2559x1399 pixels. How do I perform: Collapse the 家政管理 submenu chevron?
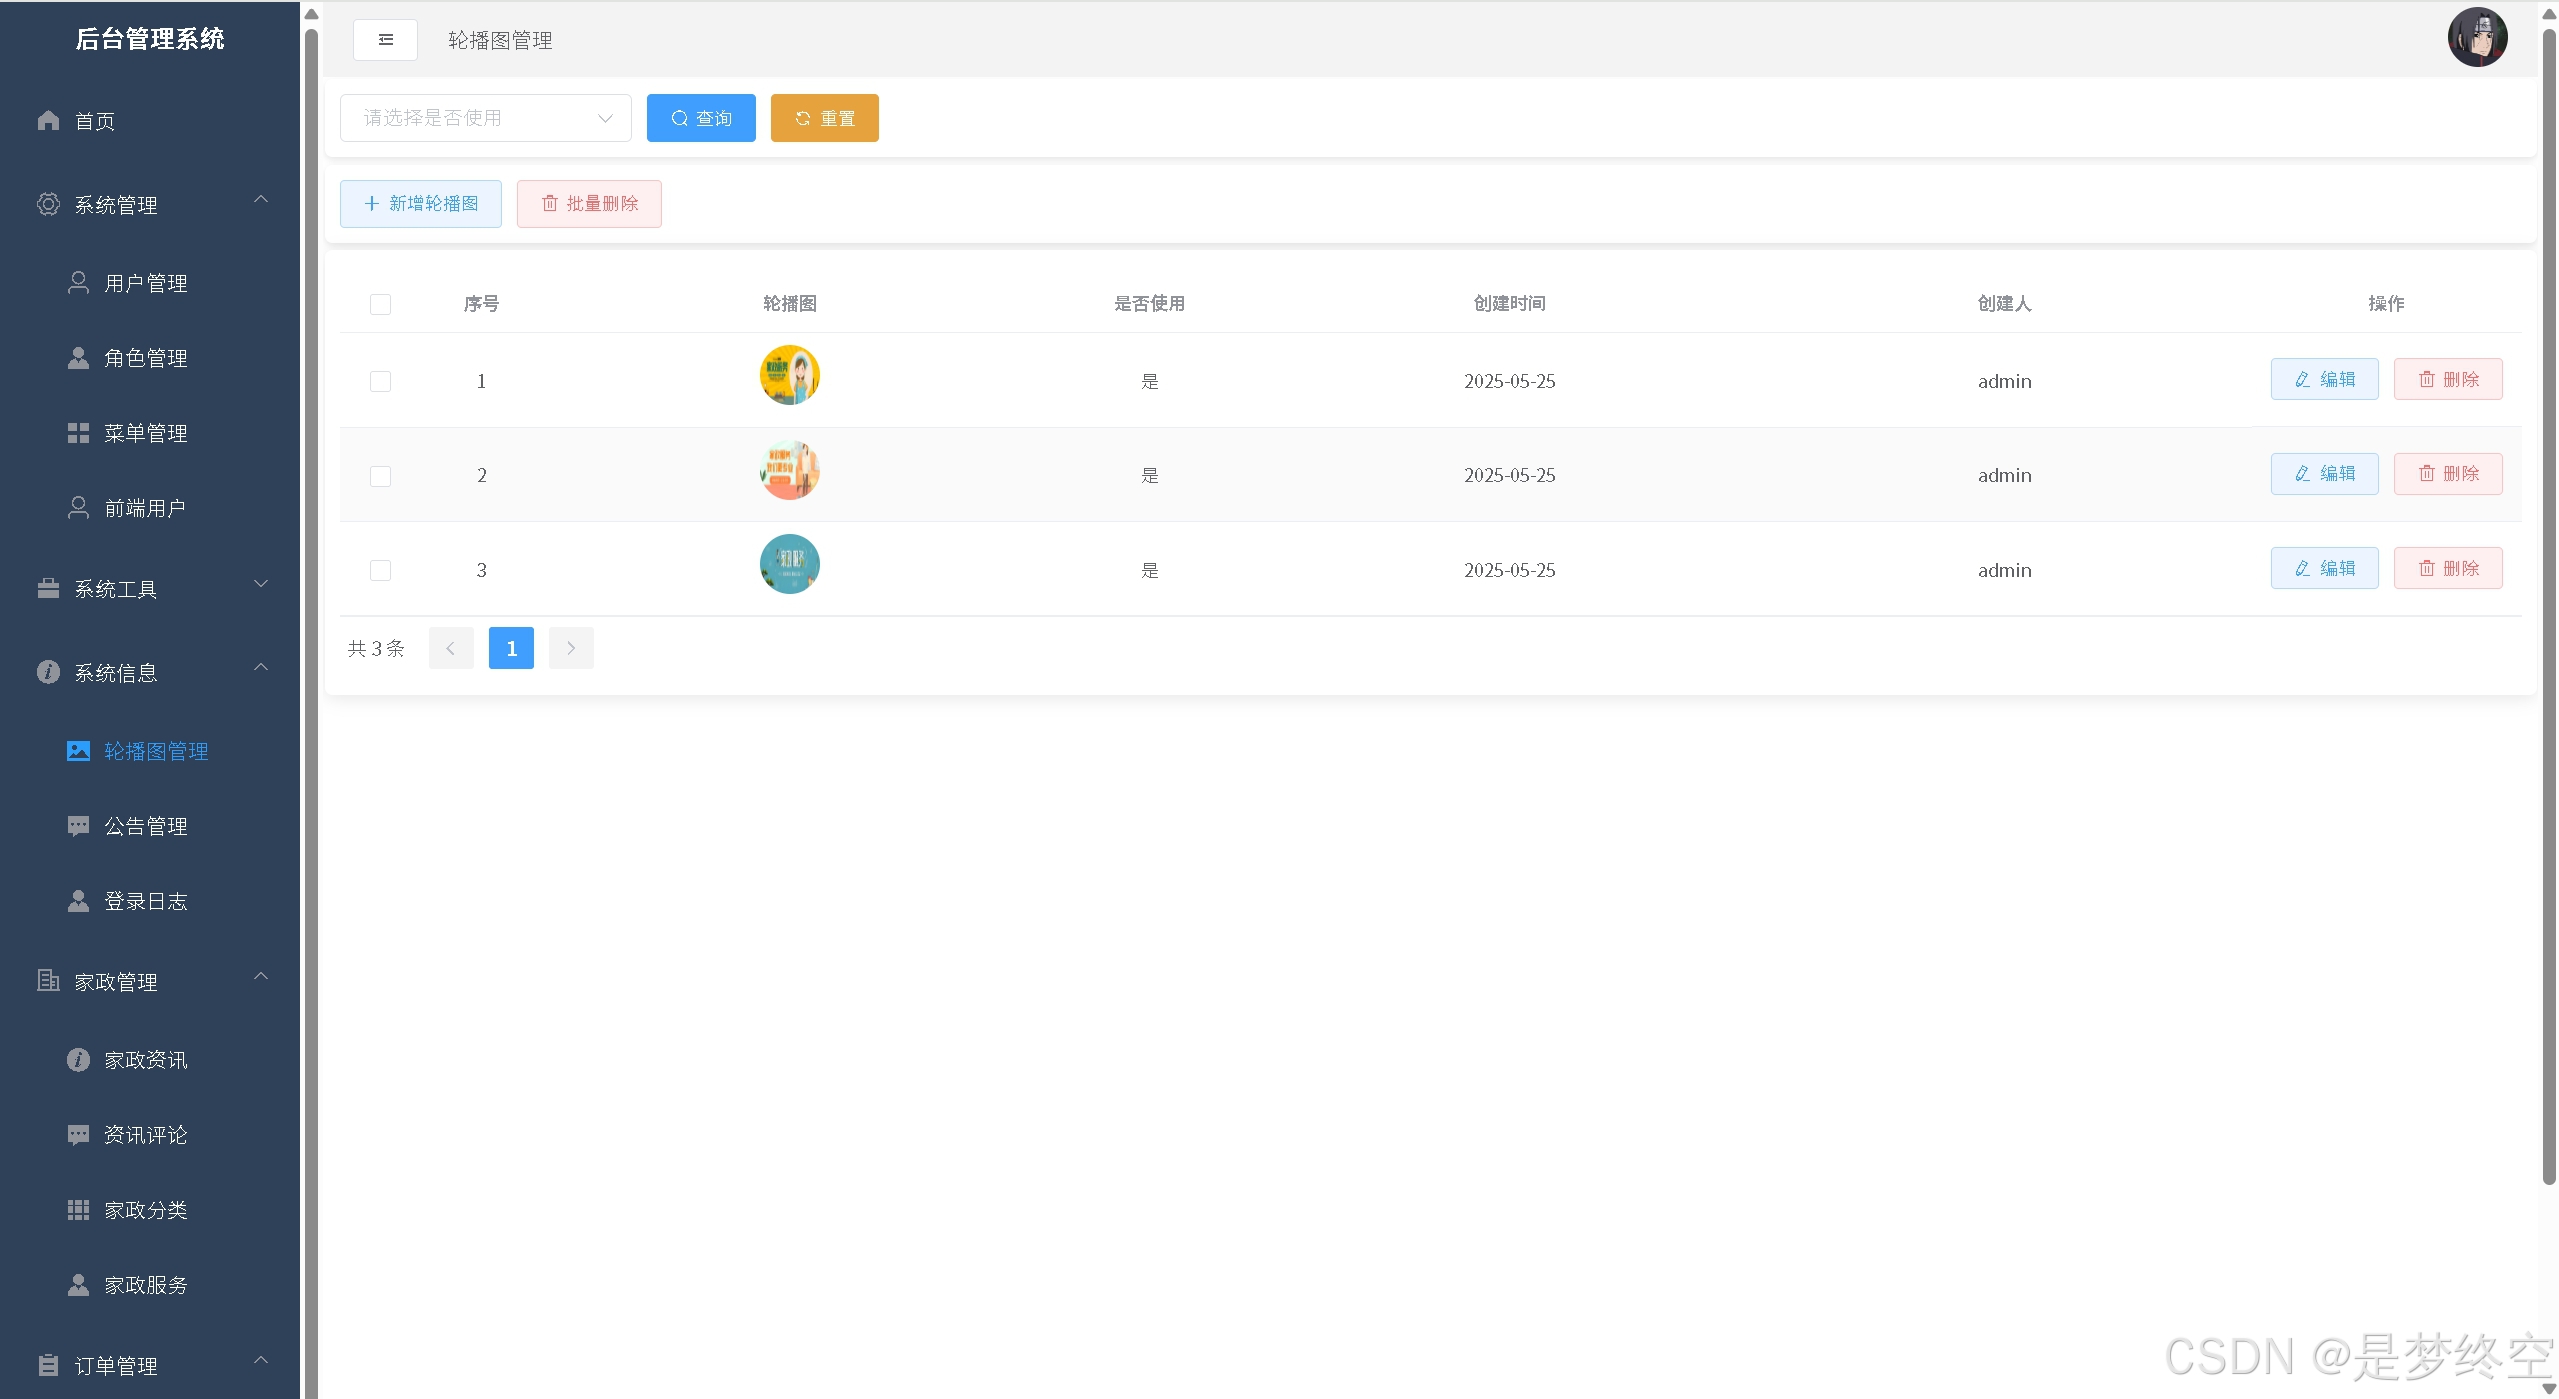[261, 976]
